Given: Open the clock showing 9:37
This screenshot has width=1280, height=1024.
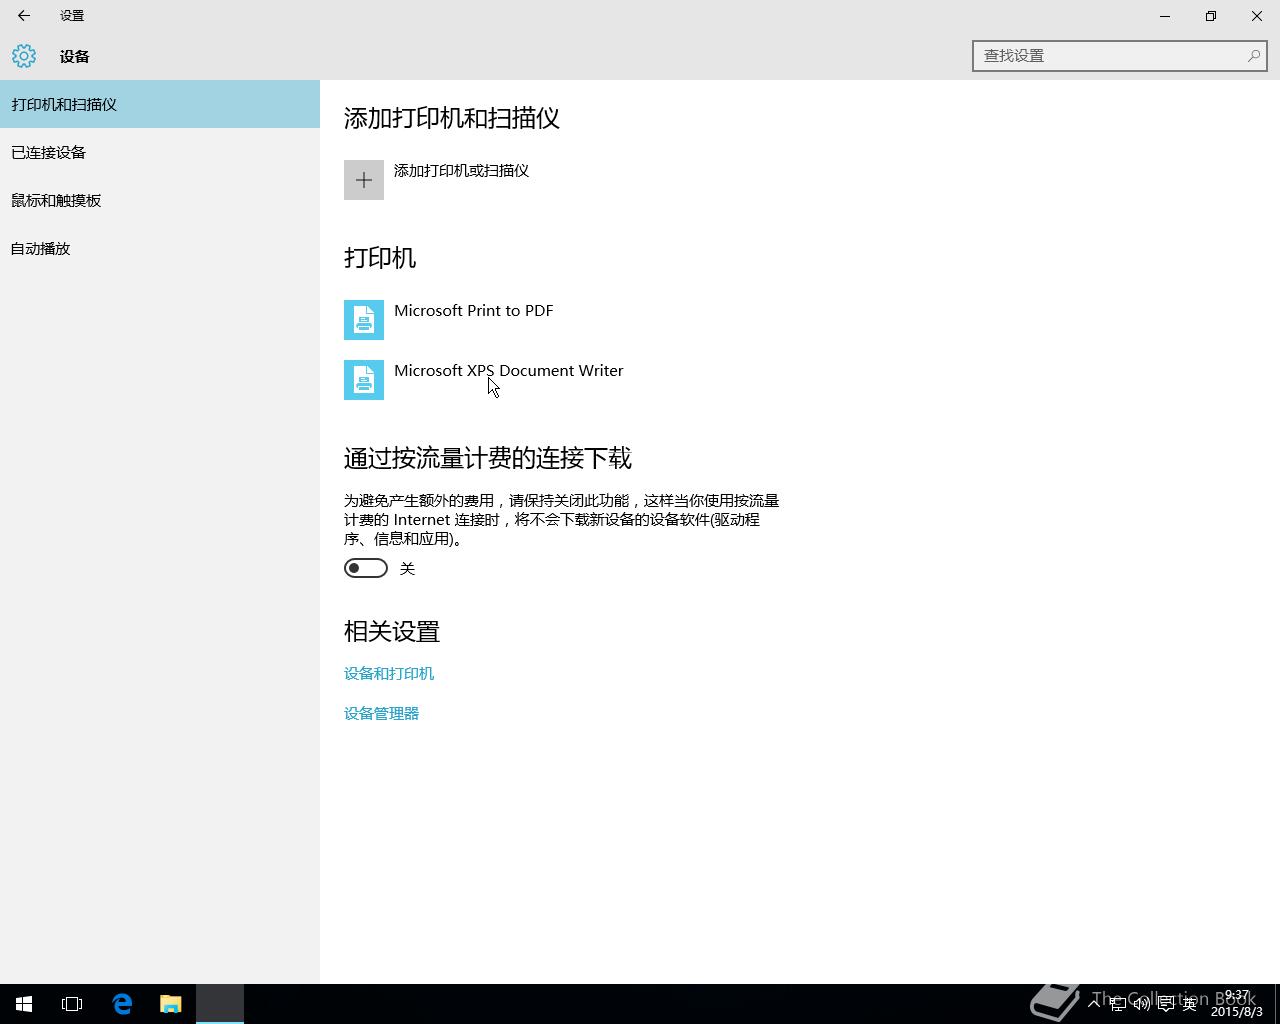Looking at the screenshot, I should pyautogui.click(x=1237, y=1004).
